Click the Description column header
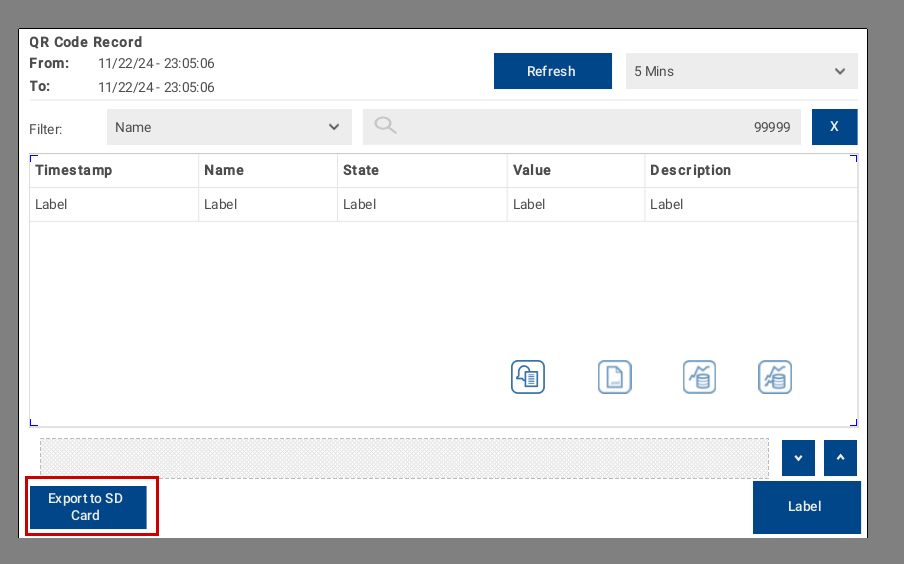904x564 pixels. point(751,171)
